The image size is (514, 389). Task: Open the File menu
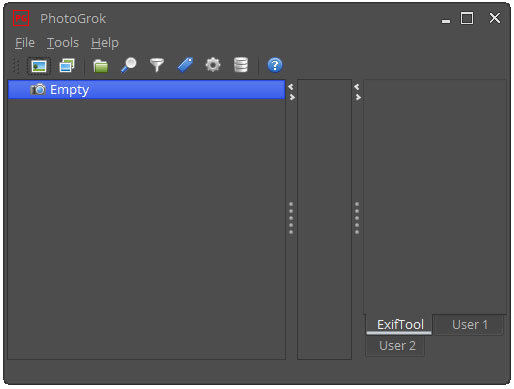25,43
